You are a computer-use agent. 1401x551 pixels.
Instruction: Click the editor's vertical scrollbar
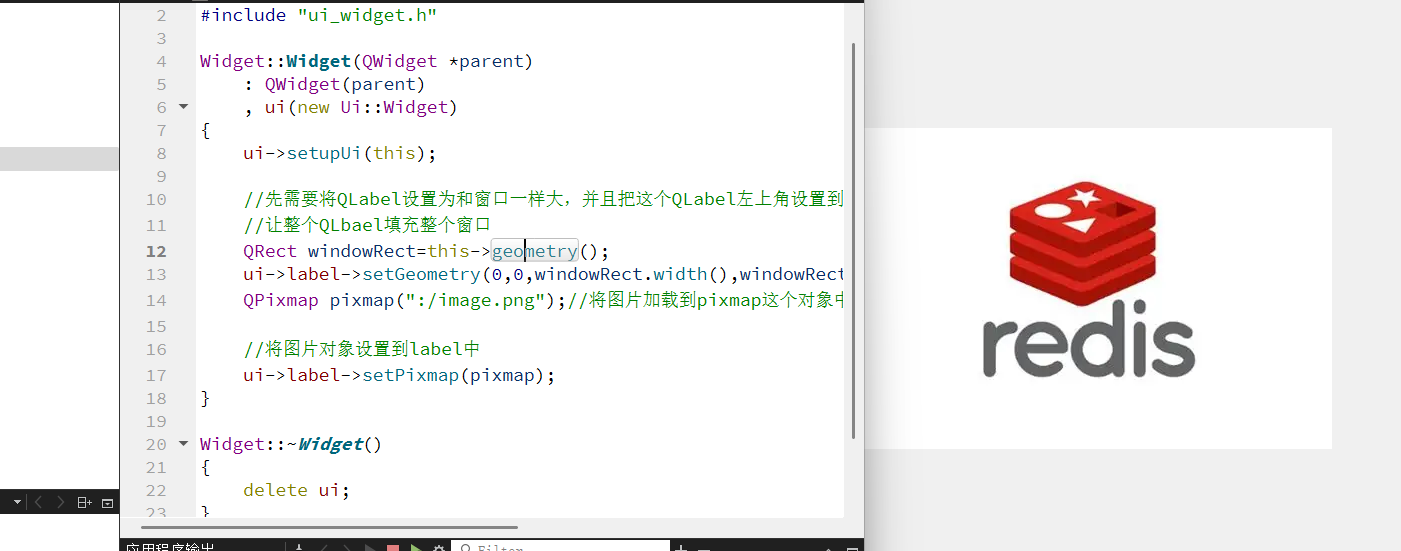[853, 240]
